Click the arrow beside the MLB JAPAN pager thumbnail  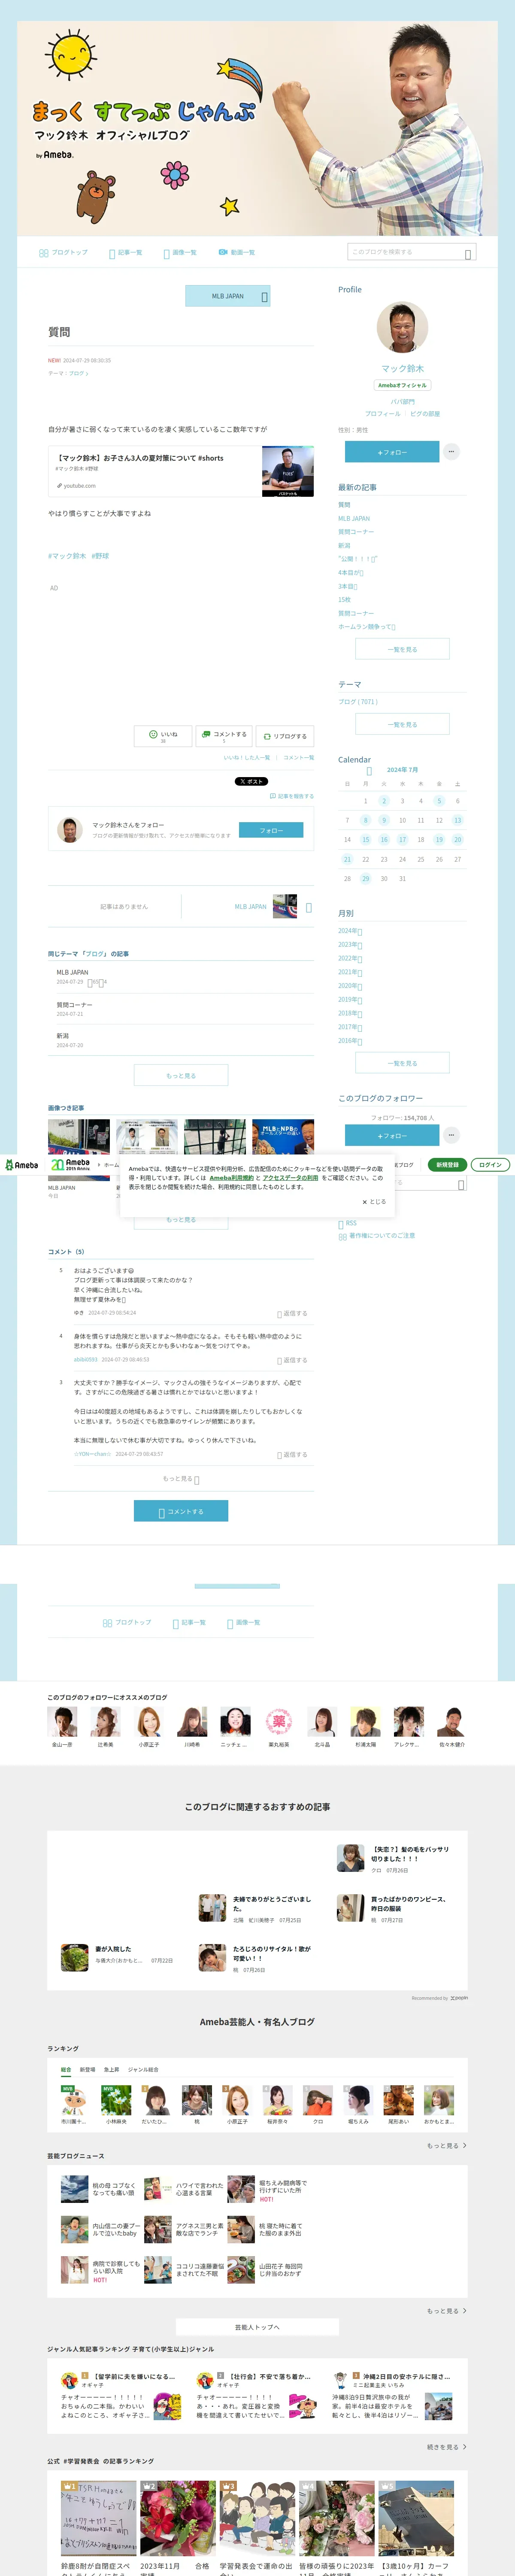click(308, 907)
